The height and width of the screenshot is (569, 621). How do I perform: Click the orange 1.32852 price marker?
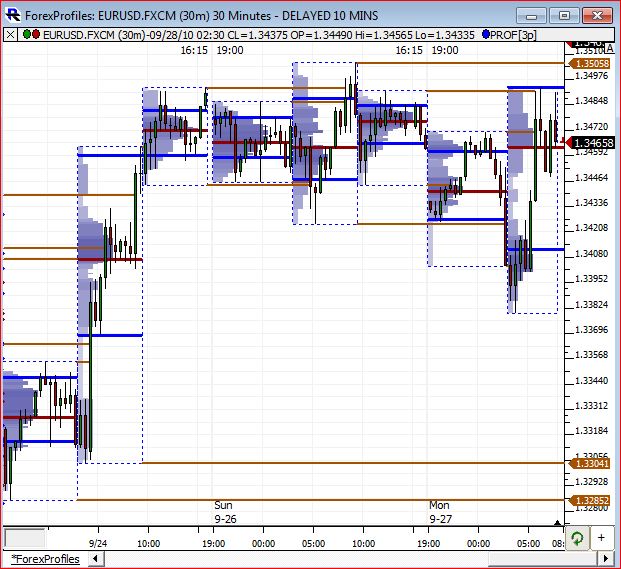click(x=589, y=500)
